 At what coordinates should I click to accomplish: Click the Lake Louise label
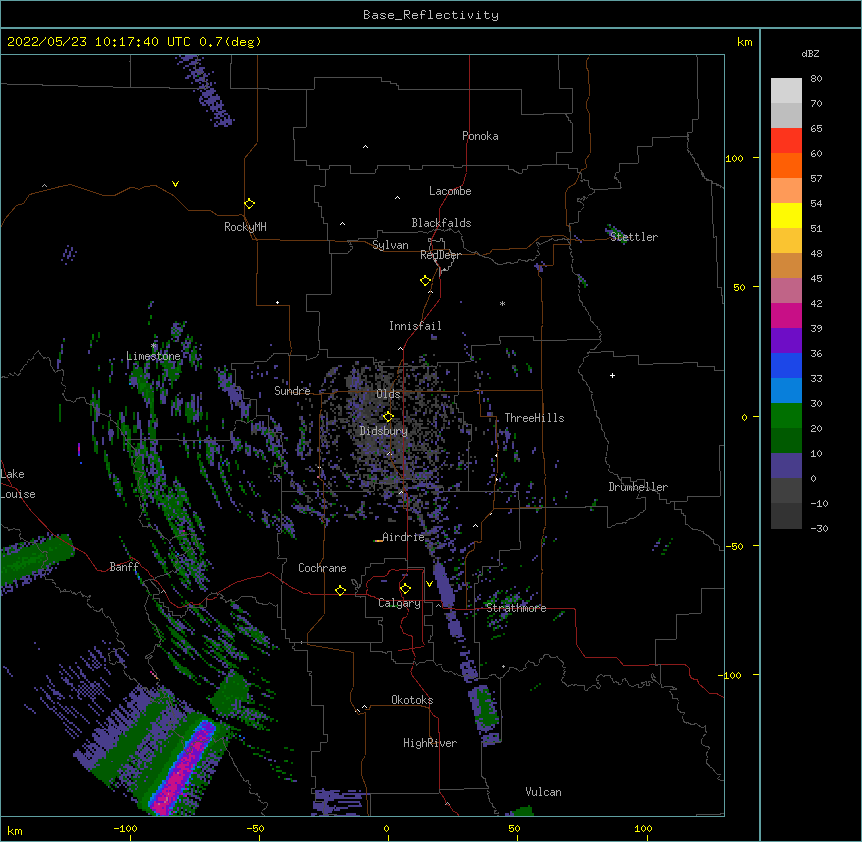(18, 484)
